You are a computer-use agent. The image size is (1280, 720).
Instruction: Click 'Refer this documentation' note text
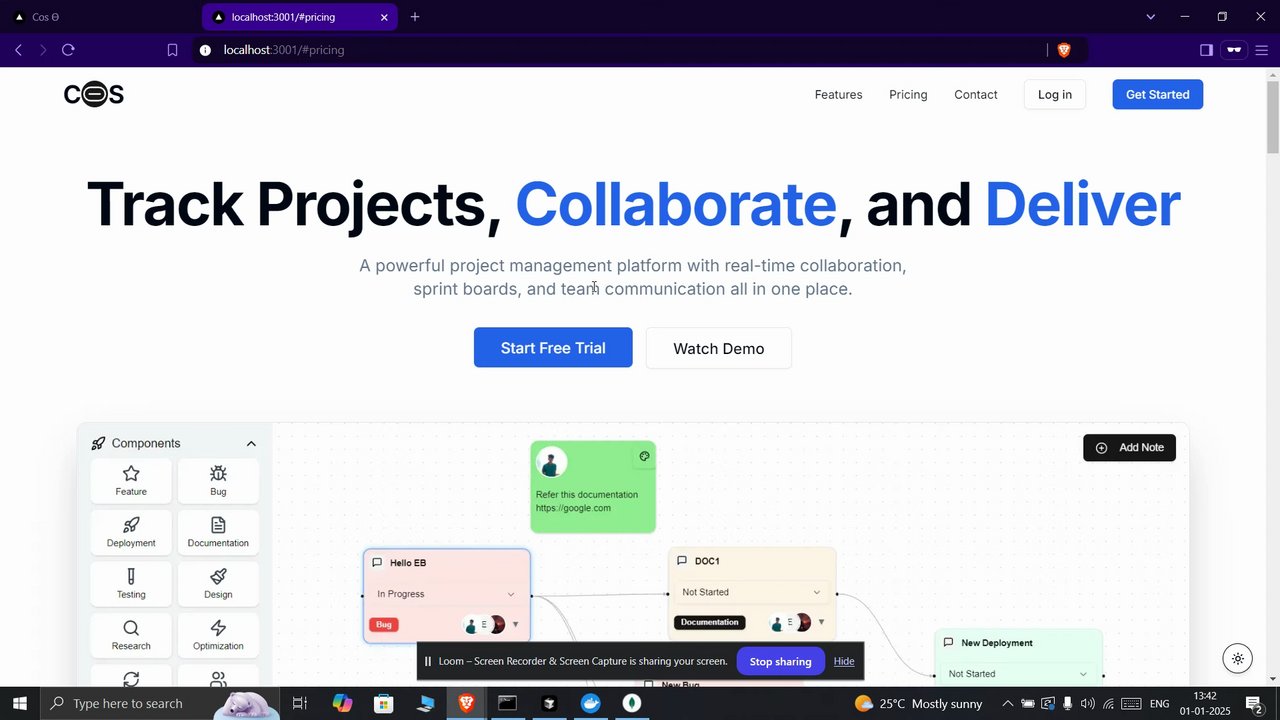(x=586, y=495)
